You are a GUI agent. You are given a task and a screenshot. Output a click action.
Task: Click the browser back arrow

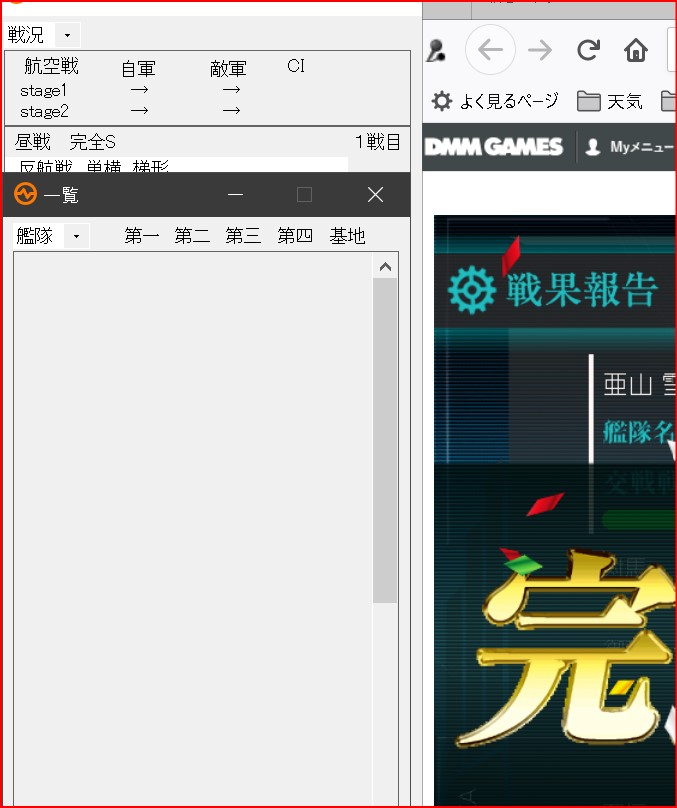point(490,50)
